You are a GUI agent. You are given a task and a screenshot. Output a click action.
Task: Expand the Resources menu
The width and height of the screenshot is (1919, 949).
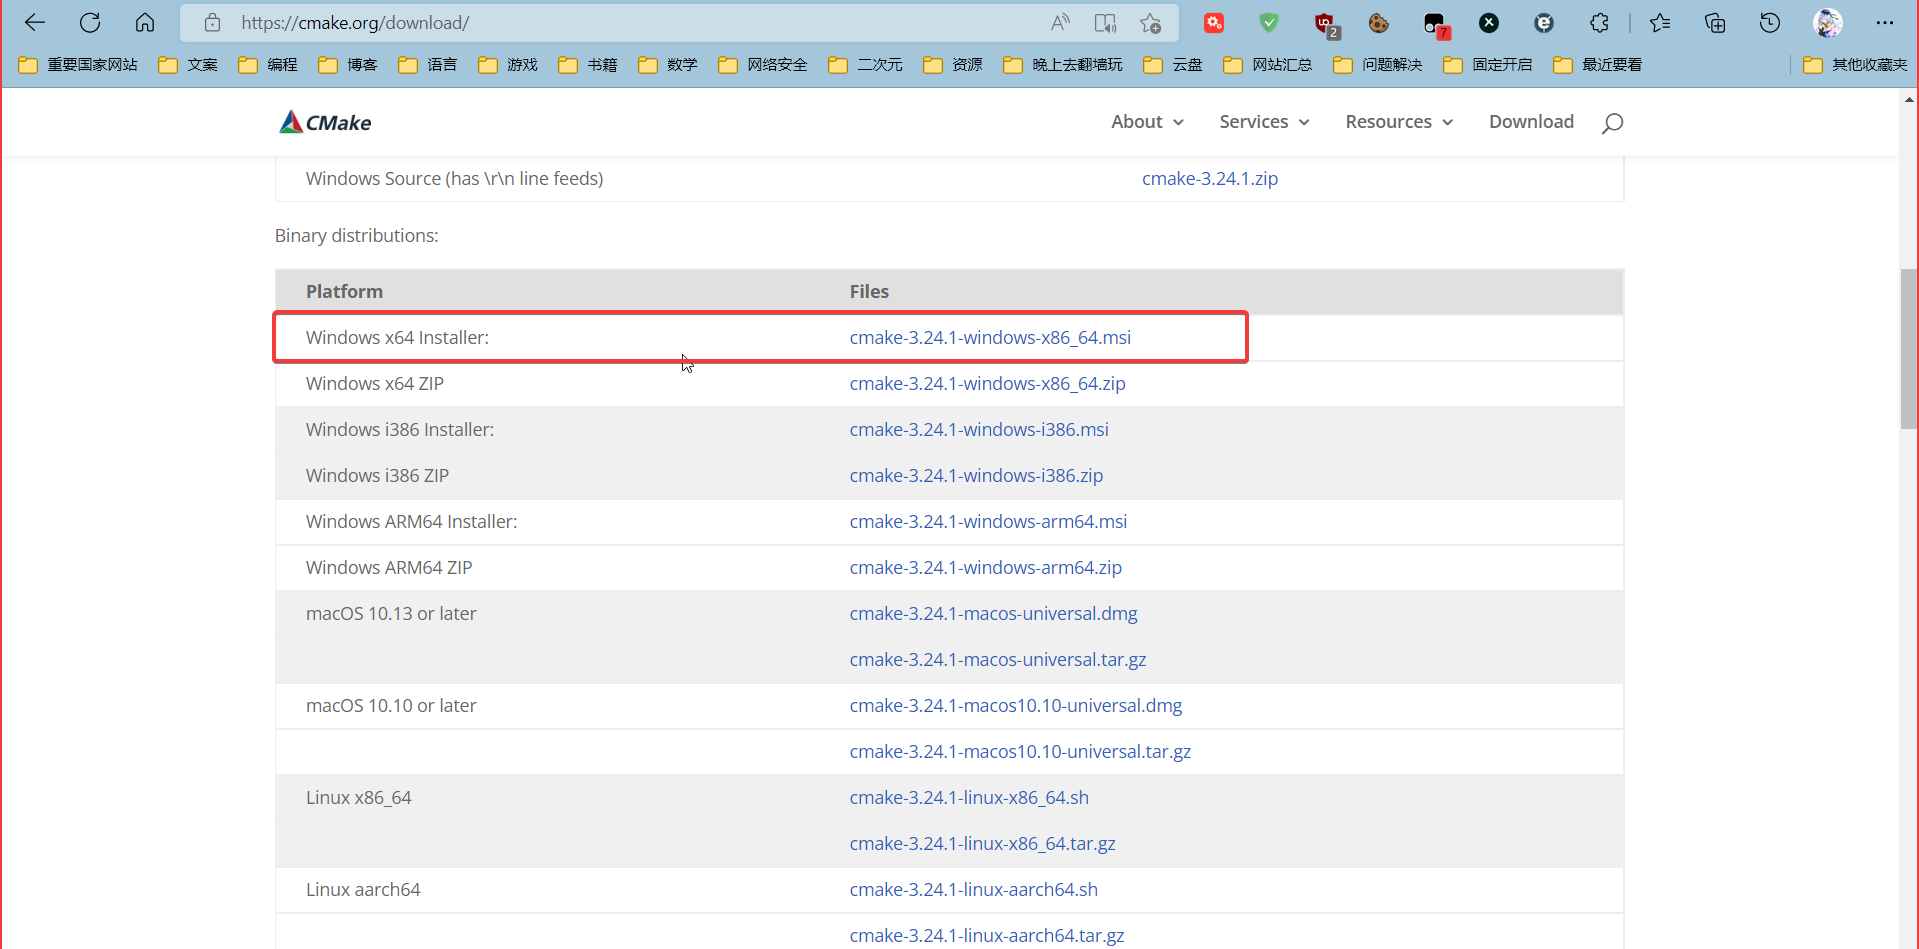pyautogui.click(x=1399, y=122)
